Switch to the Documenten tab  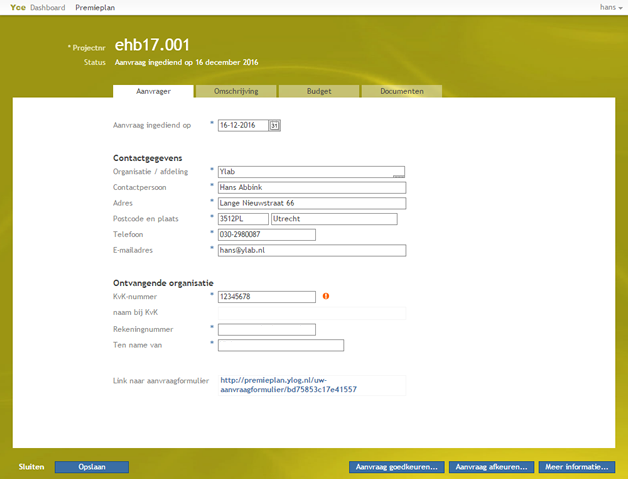(402, 91)
